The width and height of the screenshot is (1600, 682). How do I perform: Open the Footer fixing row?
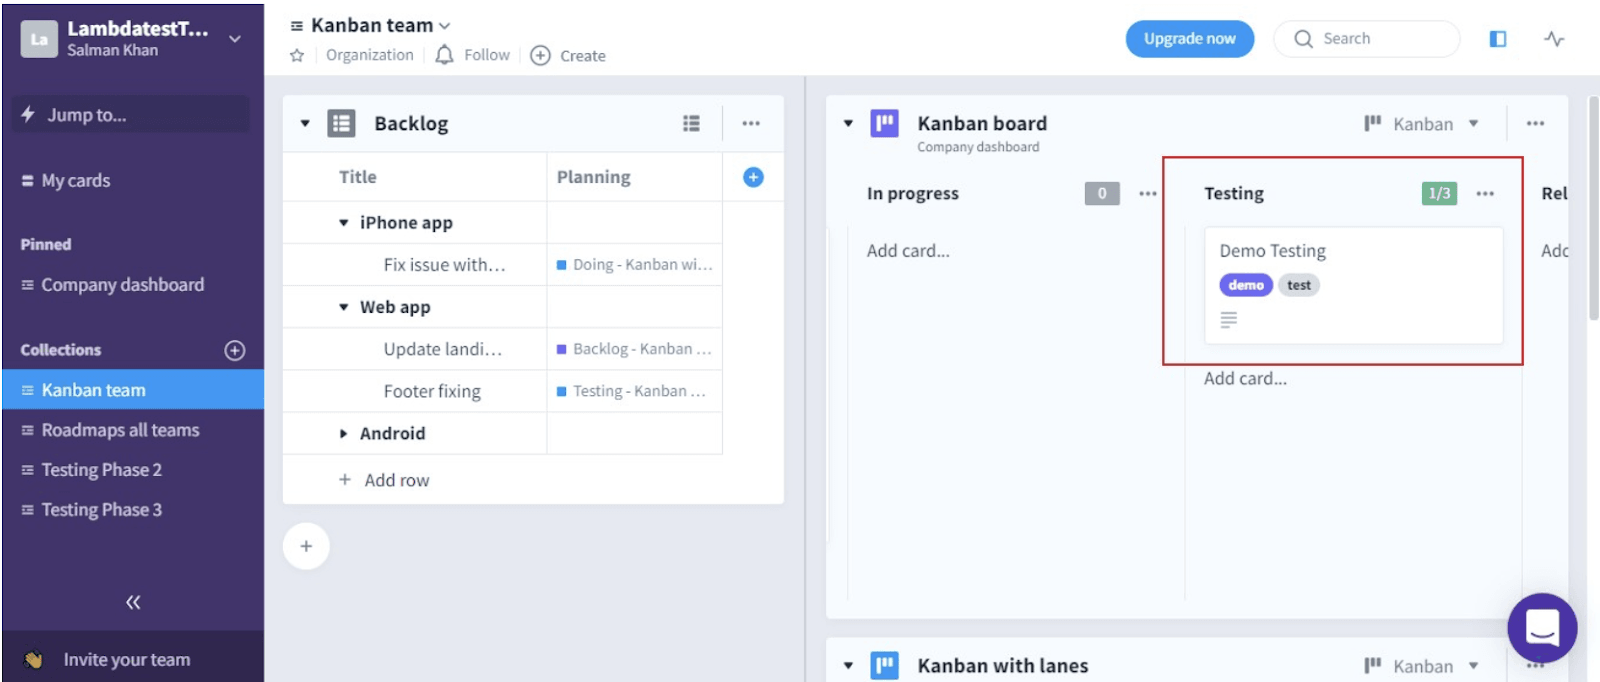(x=432, y=391)
